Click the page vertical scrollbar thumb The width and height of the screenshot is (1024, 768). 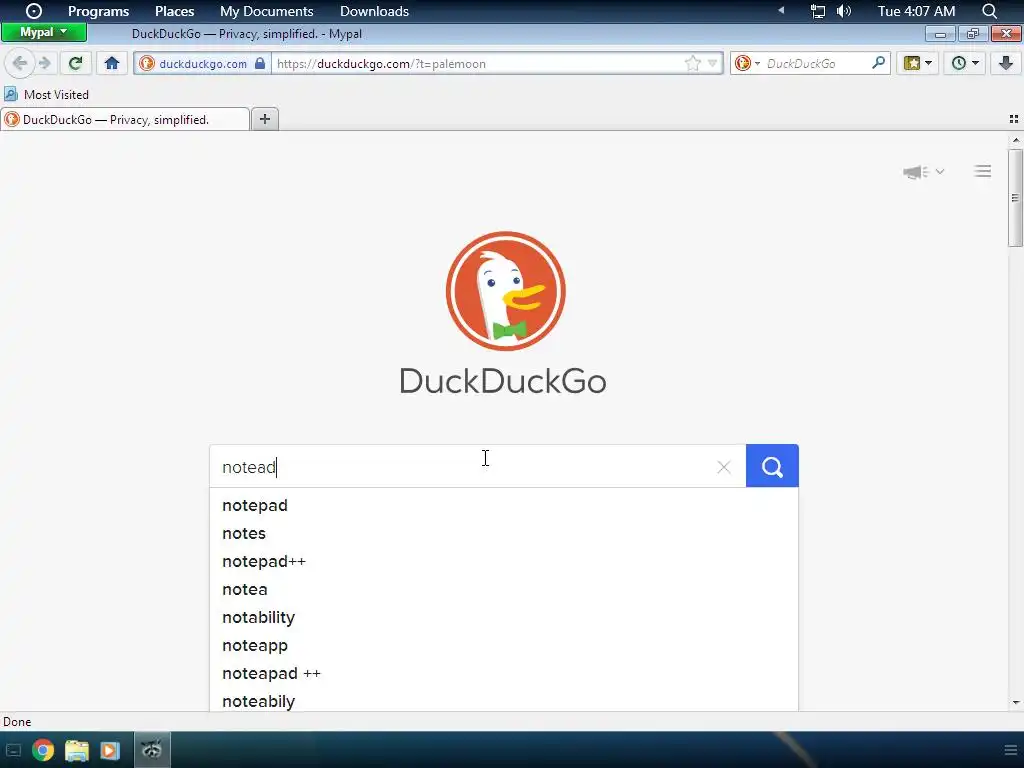point(1015,197)
